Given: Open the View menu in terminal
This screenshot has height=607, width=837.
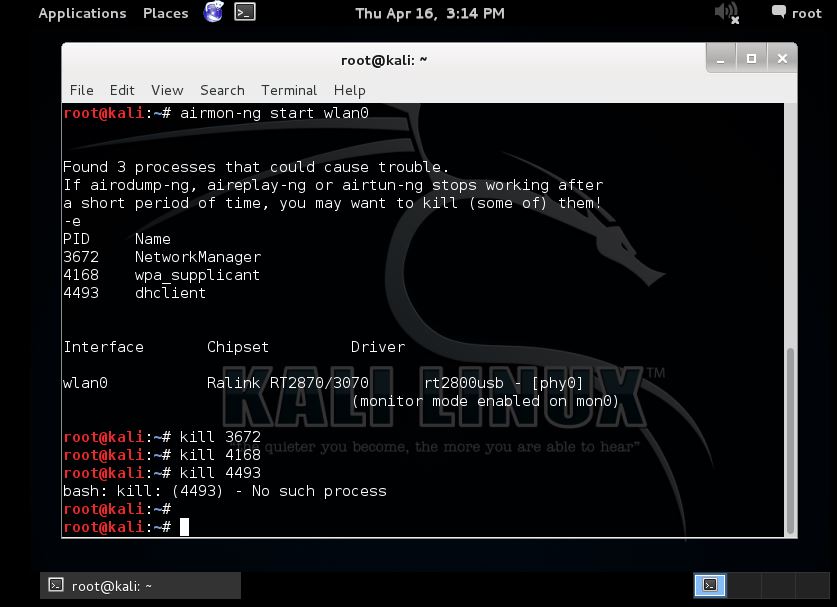Looking at the screenshot, I should pos(167,90).
